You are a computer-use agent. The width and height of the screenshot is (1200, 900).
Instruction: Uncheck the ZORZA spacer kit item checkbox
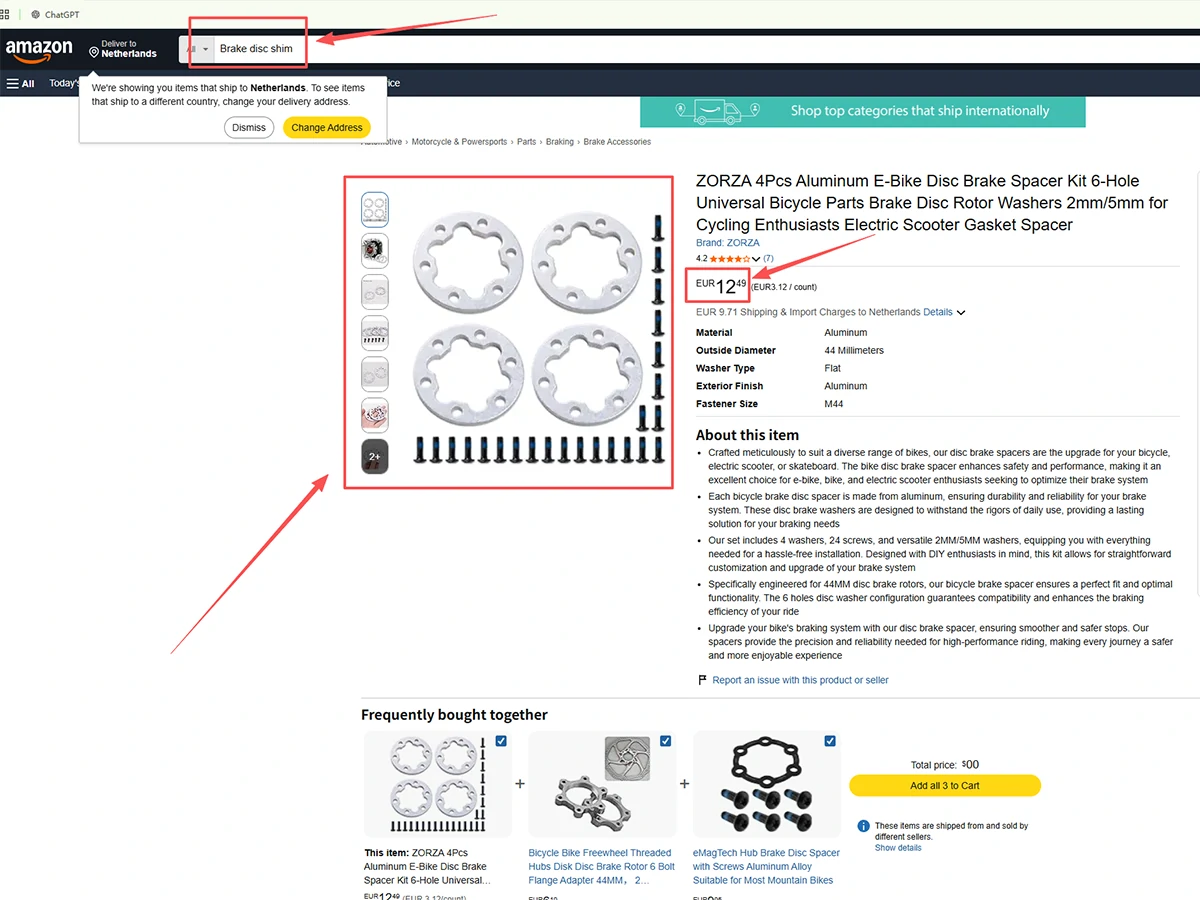pyautogui.click(x=501, y=741)
